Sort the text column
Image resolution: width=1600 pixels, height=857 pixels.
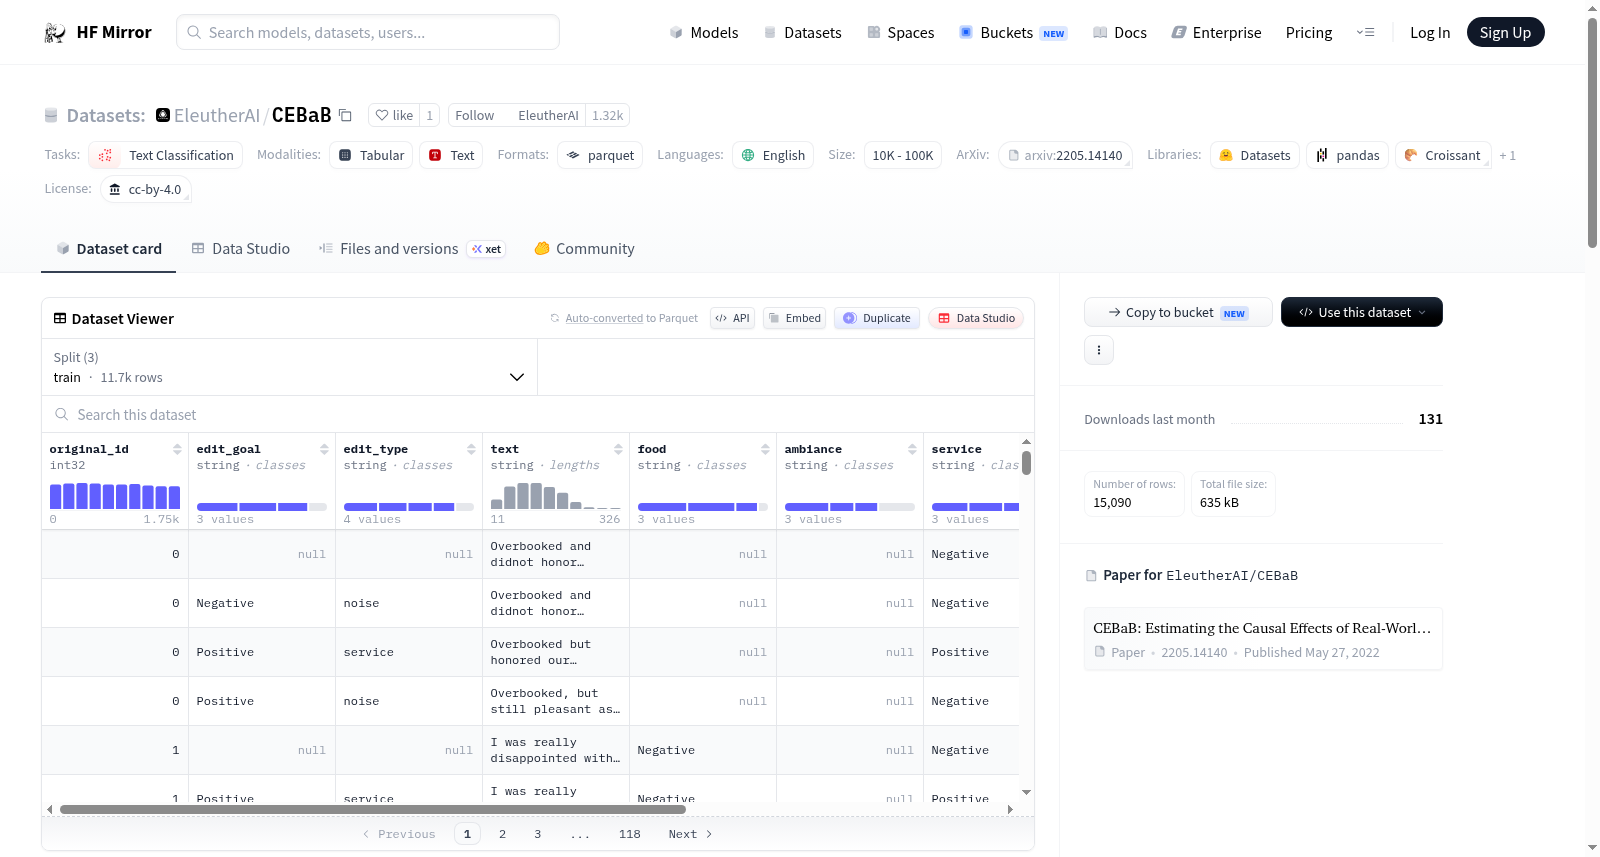618,449
